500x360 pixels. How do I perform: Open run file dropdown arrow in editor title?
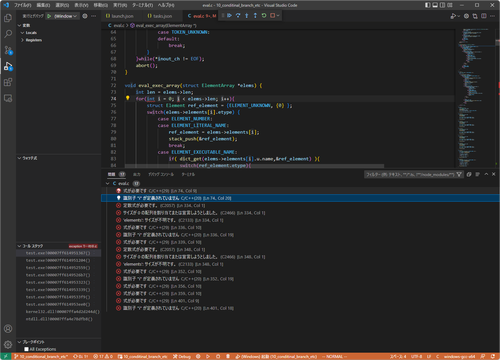(458, 16)
